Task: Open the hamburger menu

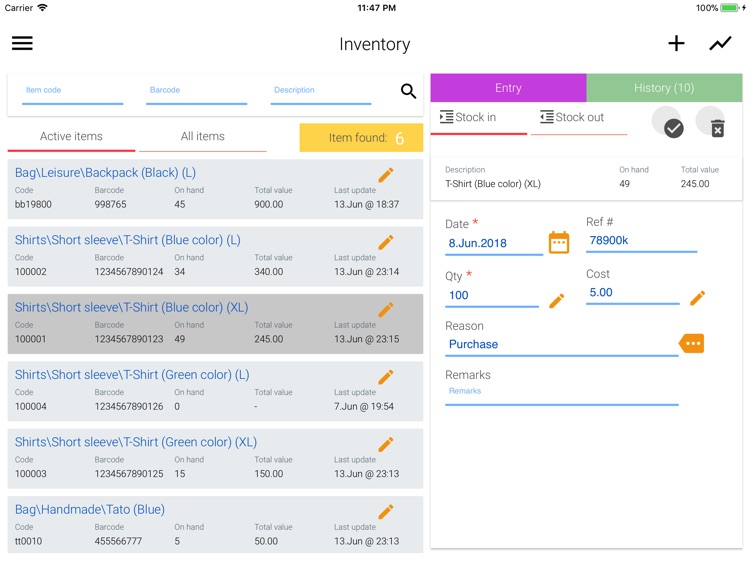Action: (22, 44)
